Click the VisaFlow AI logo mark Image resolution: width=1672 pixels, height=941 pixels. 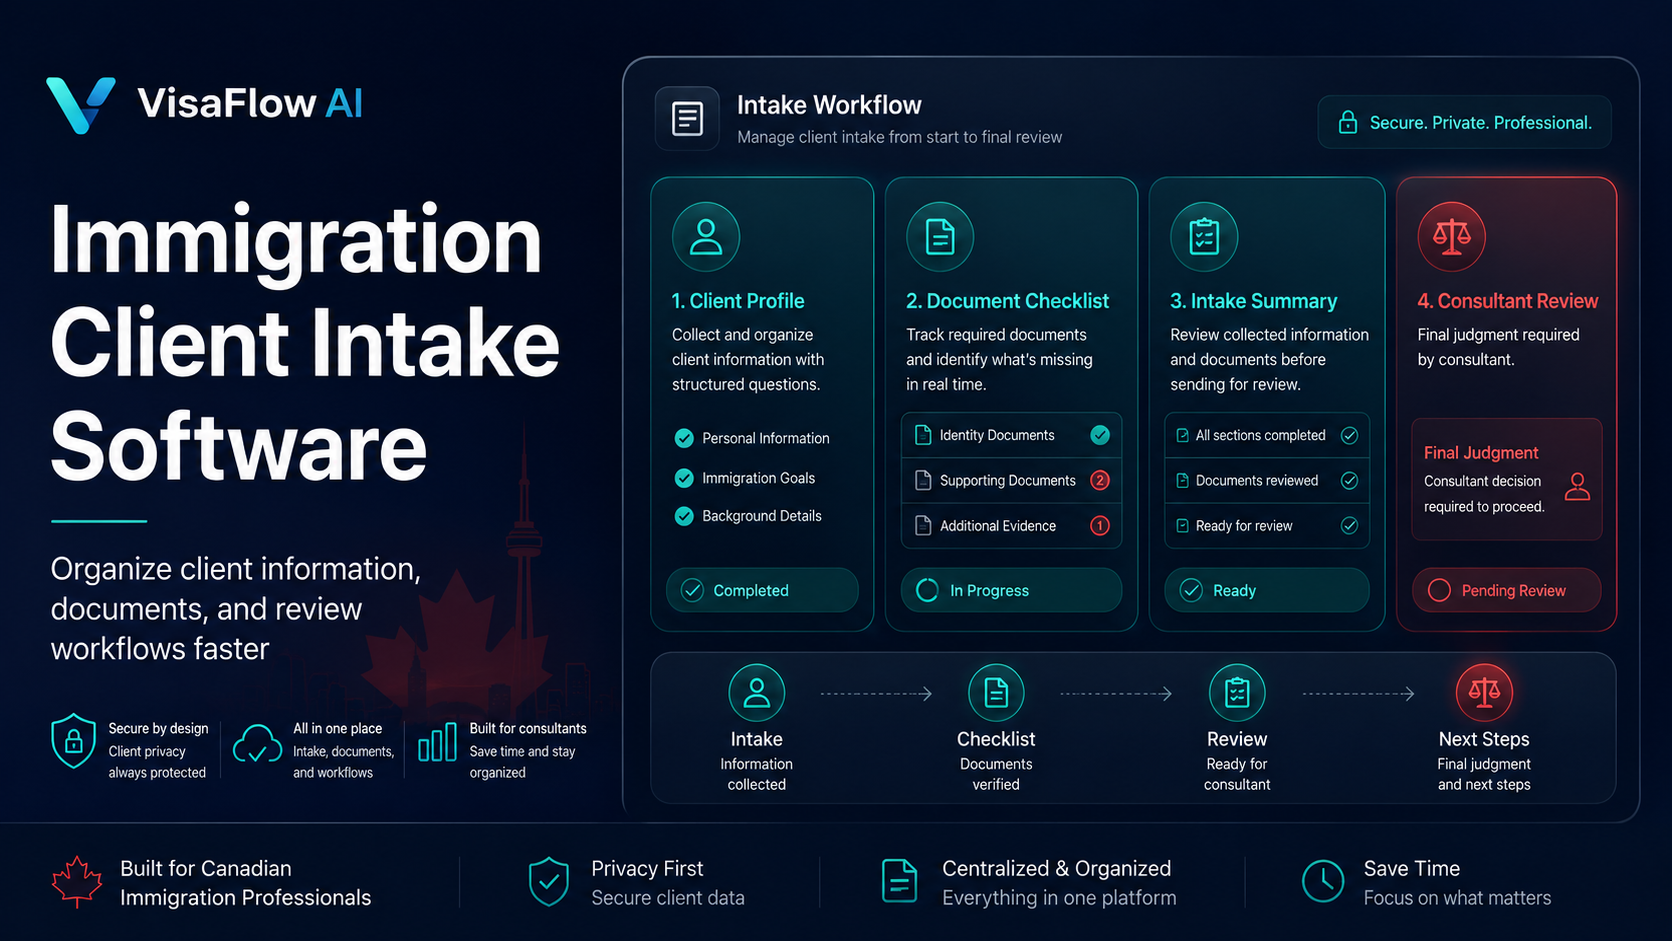click(80, 105)
